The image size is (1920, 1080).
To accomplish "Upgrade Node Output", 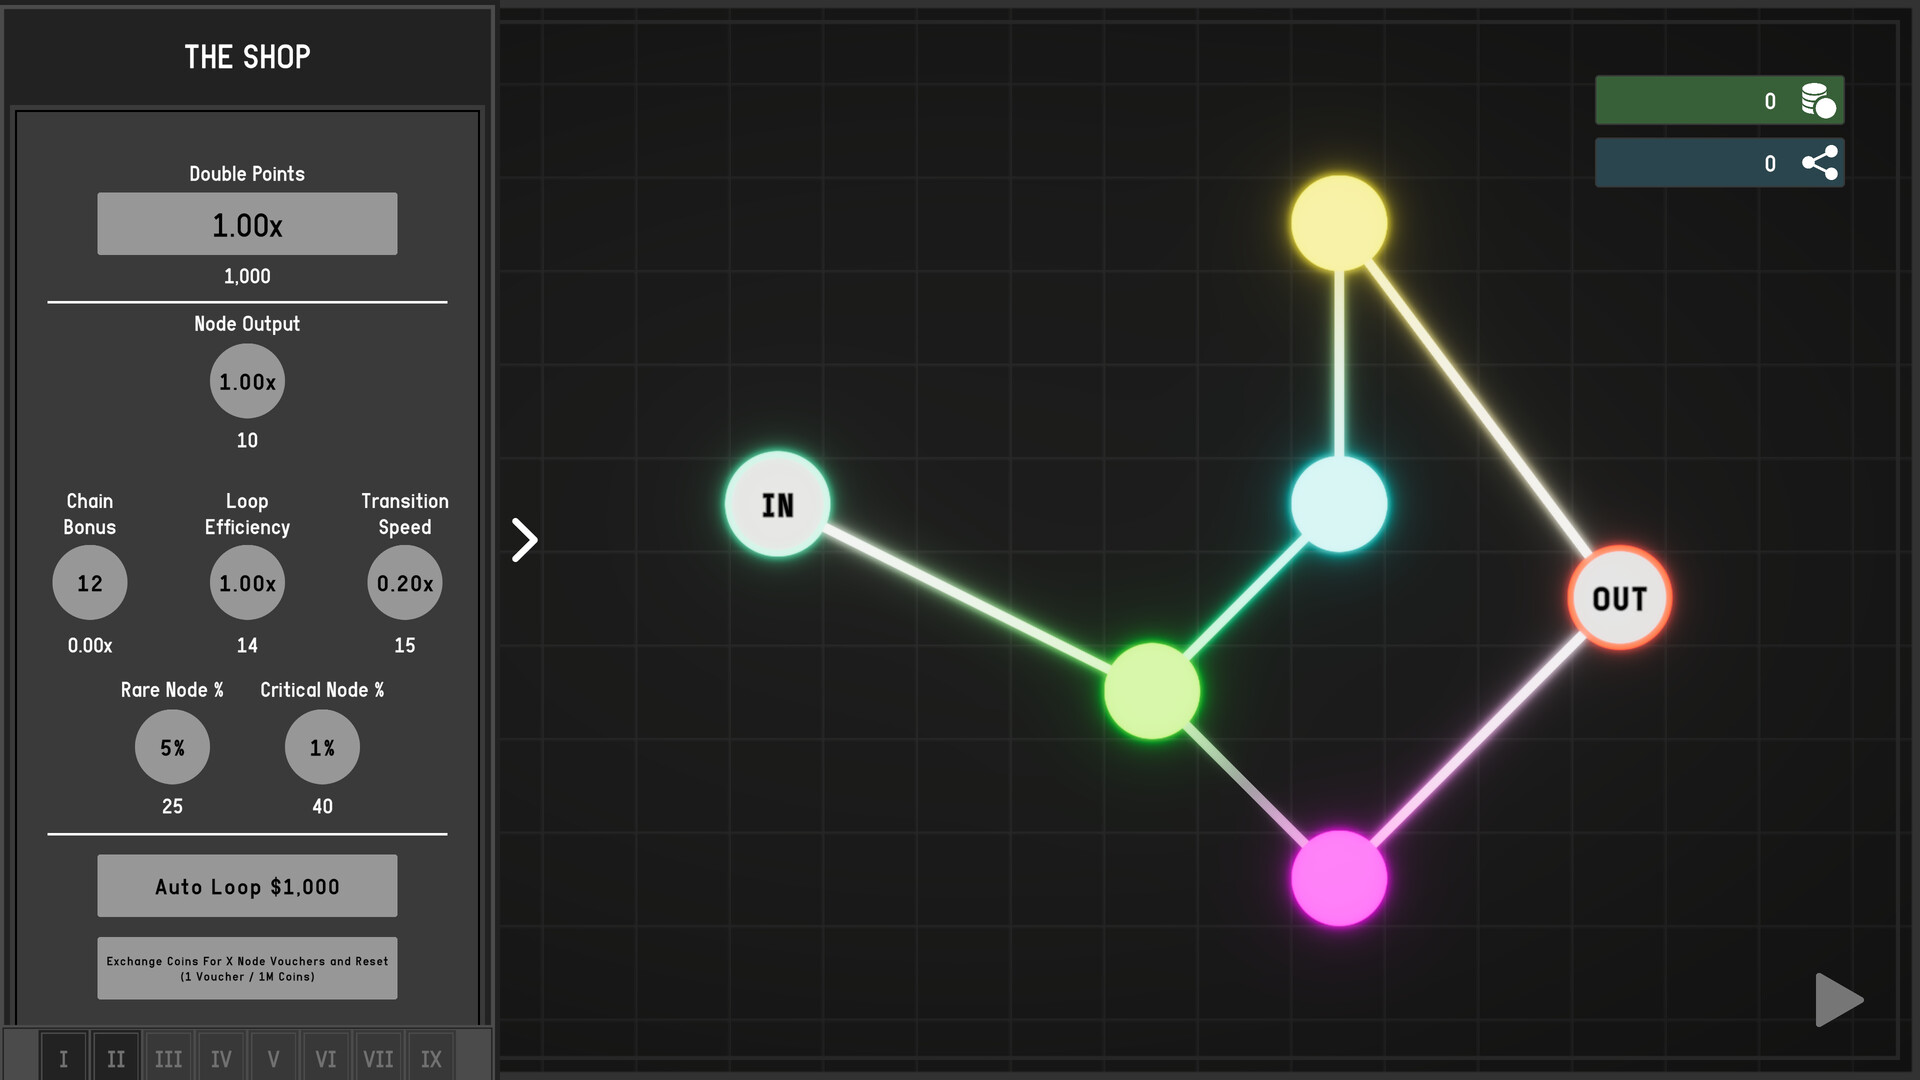I will [246, 381].
